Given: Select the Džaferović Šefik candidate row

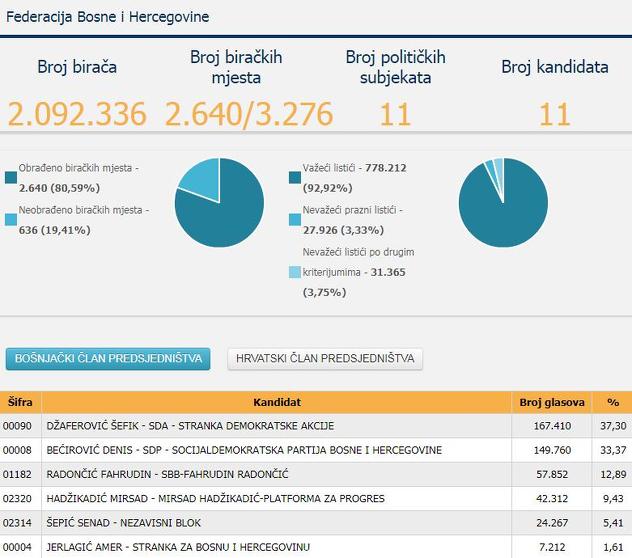Looking at the screenshot, I should pyautogui.click(x=190, y=426).
